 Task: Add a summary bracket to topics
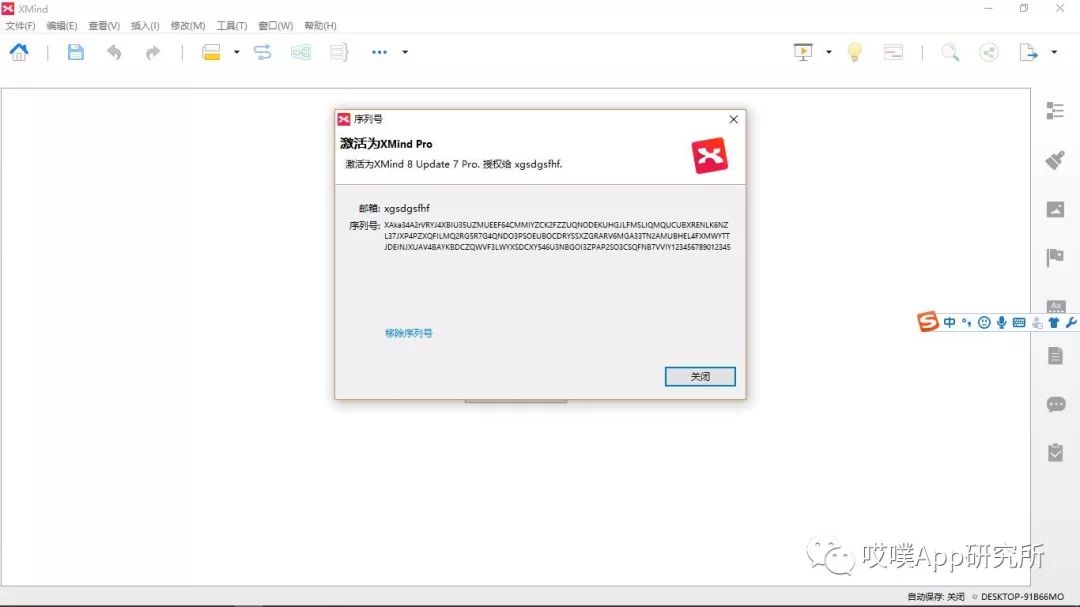point(339,52)
